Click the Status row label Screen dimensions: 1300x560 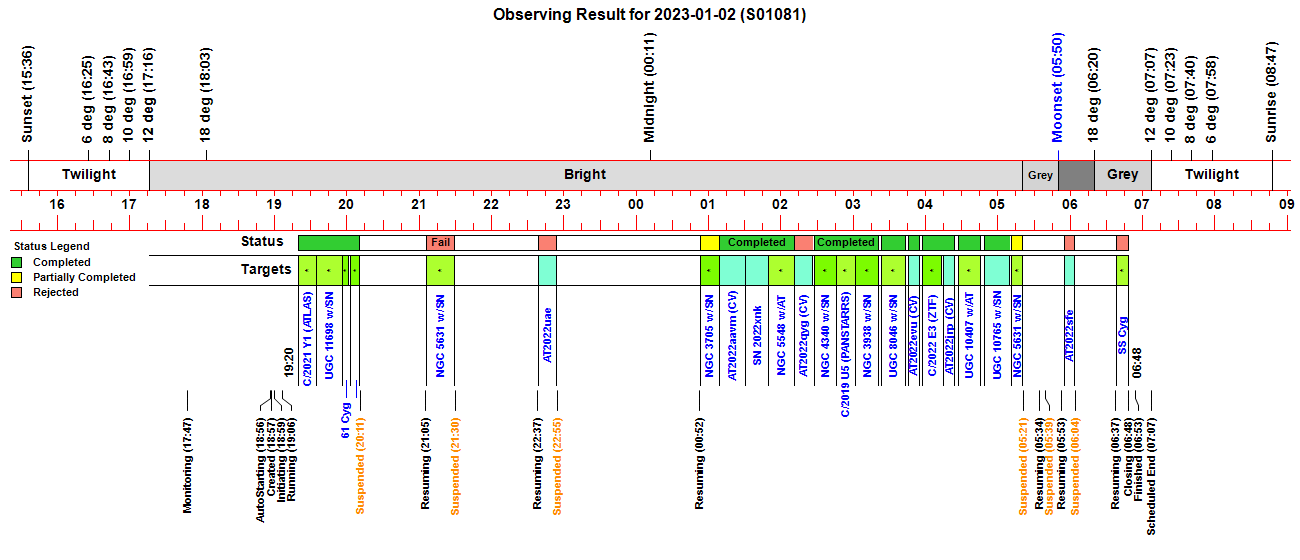[262, 242]
